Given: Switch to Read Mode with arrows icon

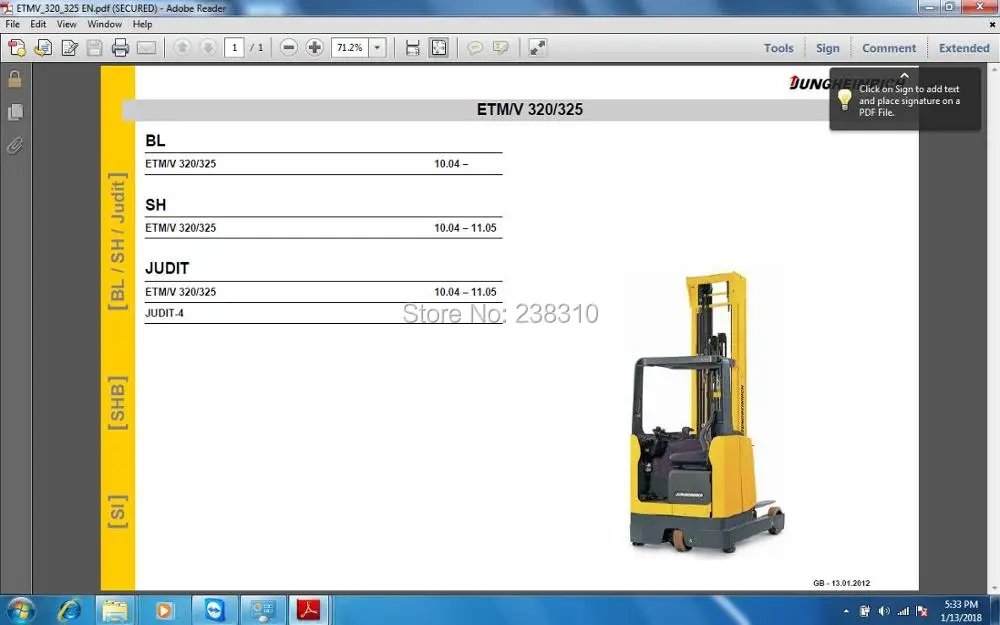Looking at the screenshot, I should 538,48.
